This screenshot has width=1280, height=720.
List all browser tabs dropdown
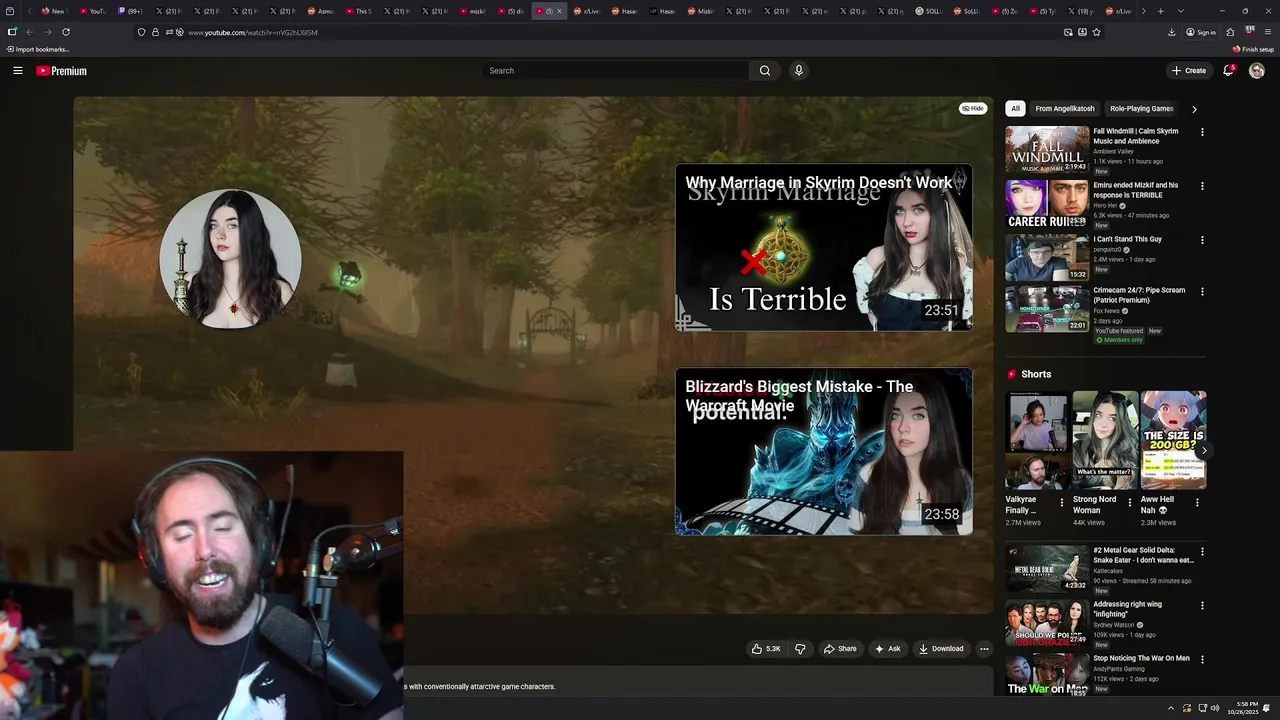click(1181, 11)
